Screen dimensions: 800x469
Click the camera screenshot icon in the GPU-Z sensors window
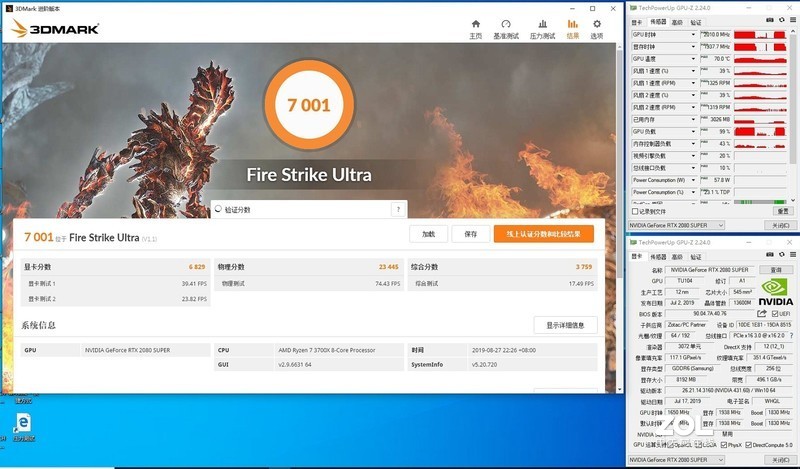click(x=770, y=20)
